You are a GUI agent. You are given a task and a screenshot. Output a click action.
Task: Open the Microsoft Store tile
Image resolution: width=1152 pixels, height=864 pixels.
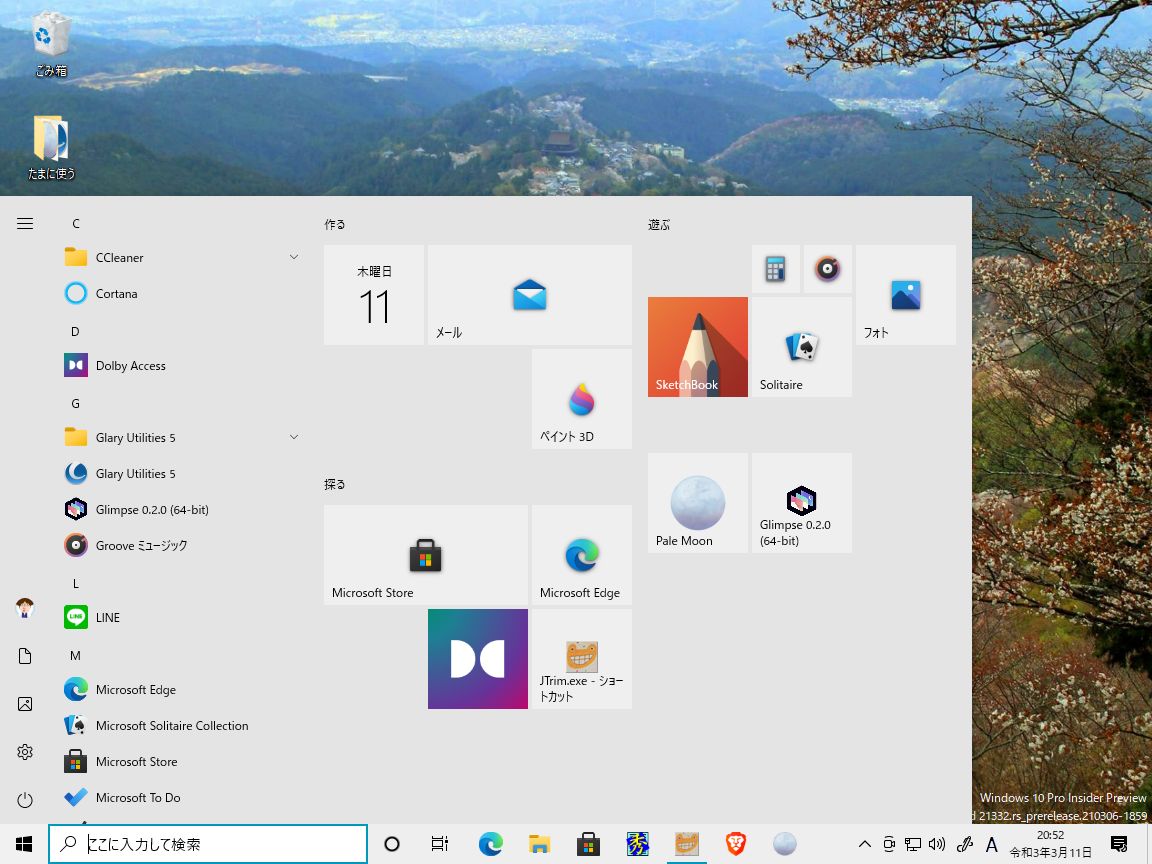(426, 555)
